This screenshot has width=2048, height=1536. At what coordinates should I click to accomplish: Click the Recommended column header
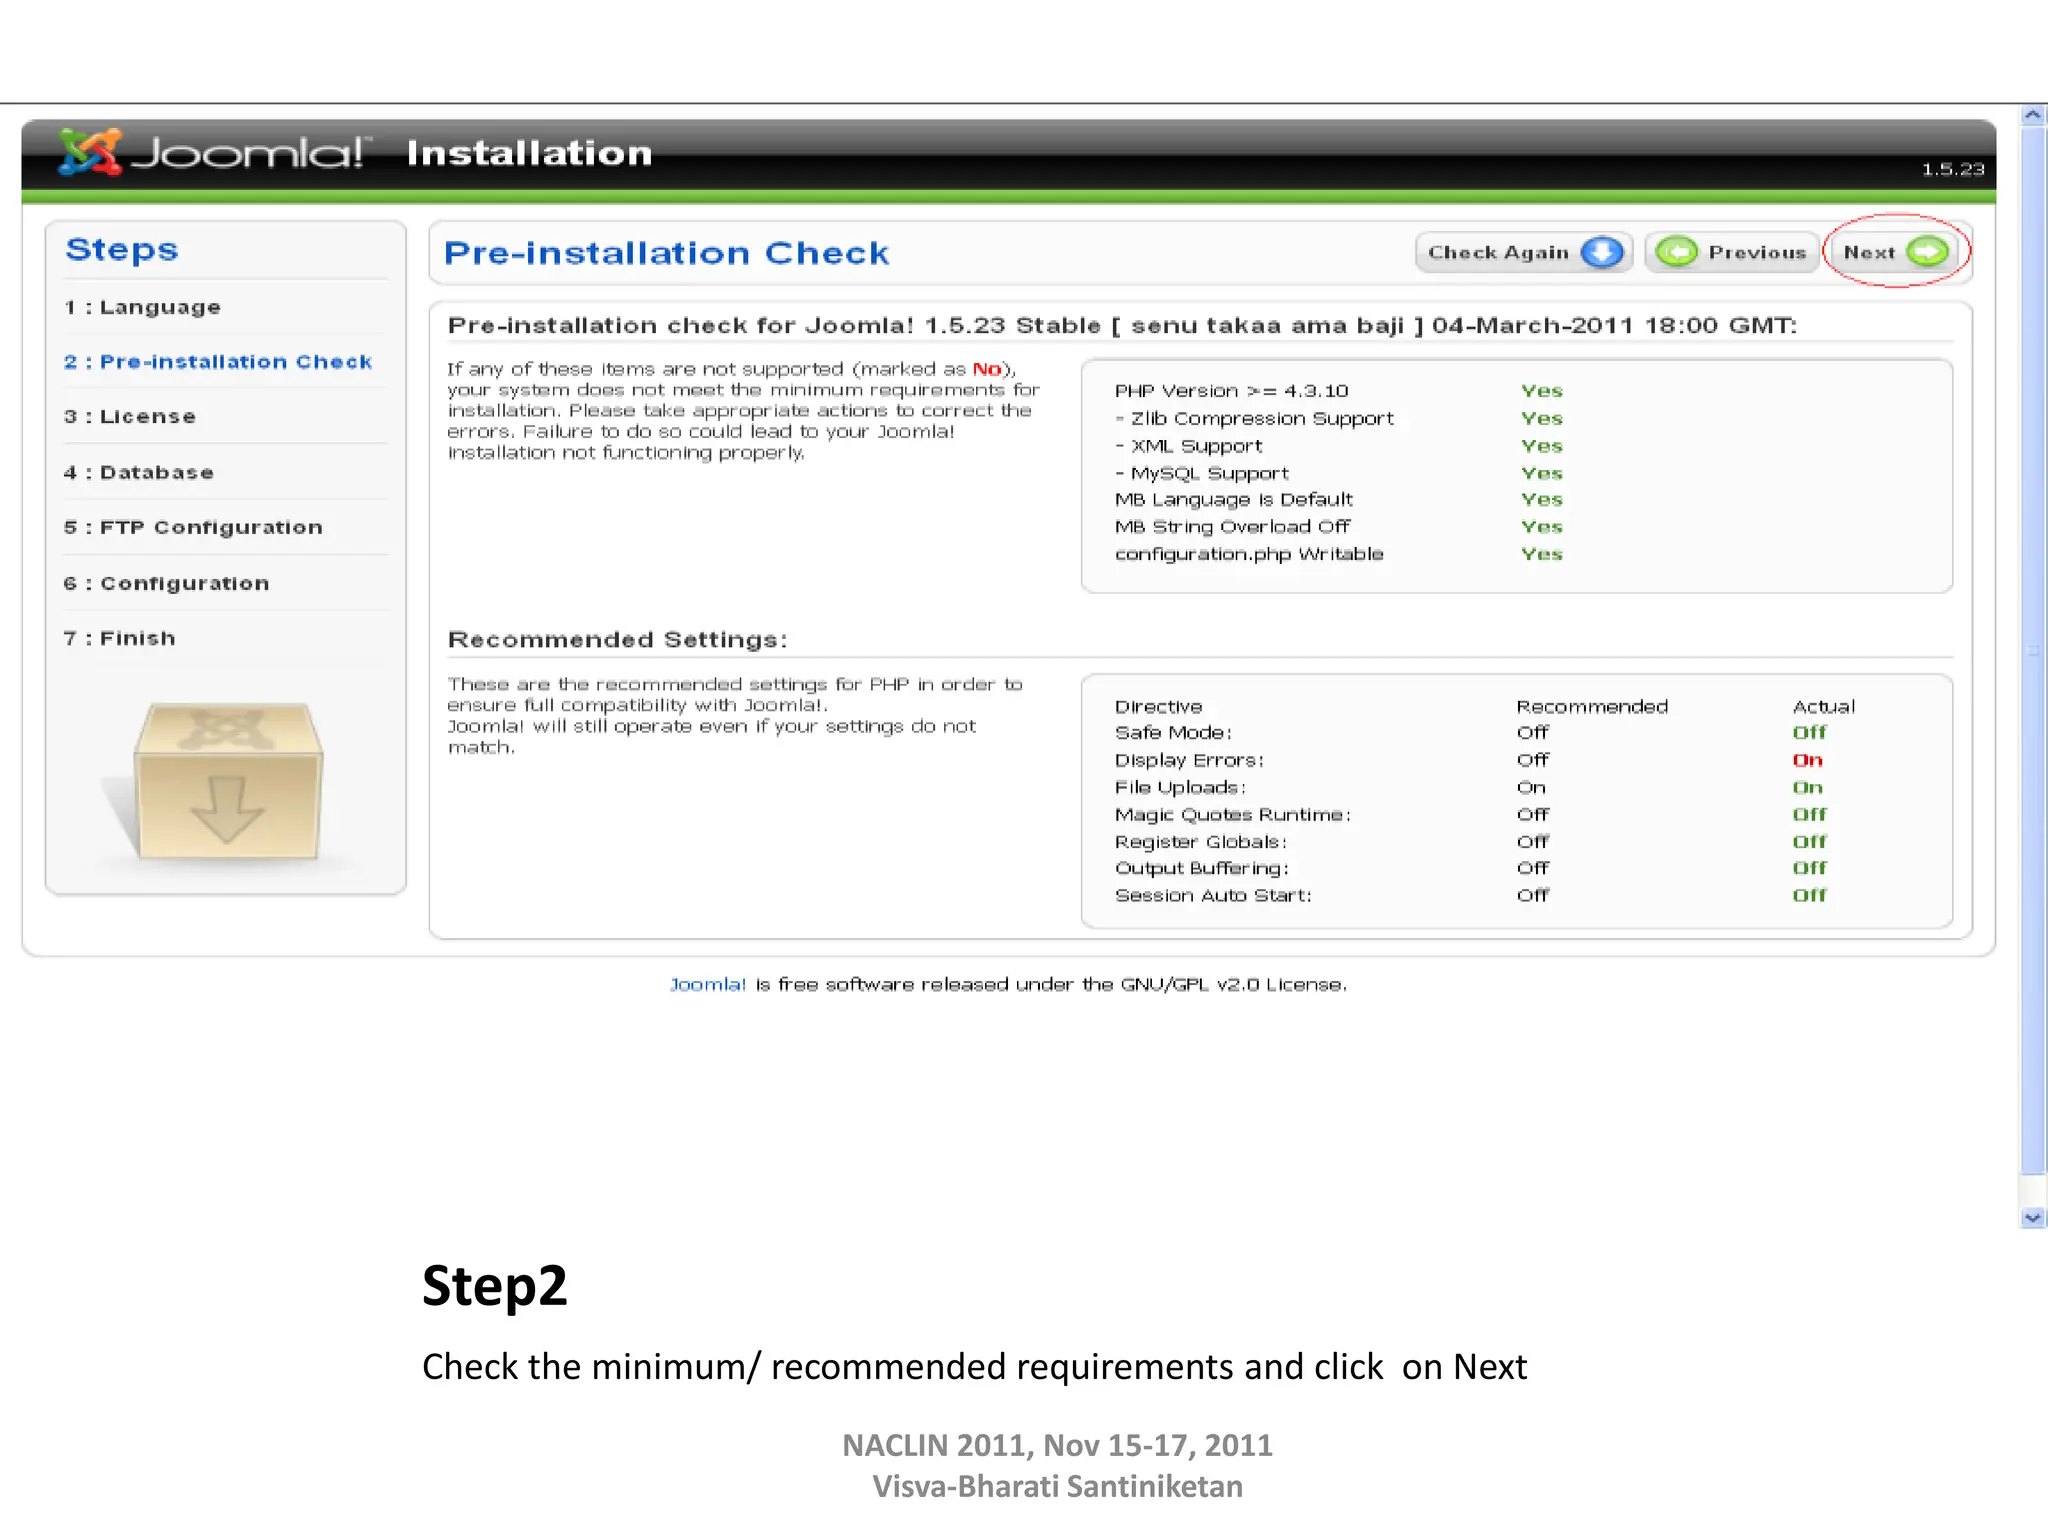(x=1592, y=707)
